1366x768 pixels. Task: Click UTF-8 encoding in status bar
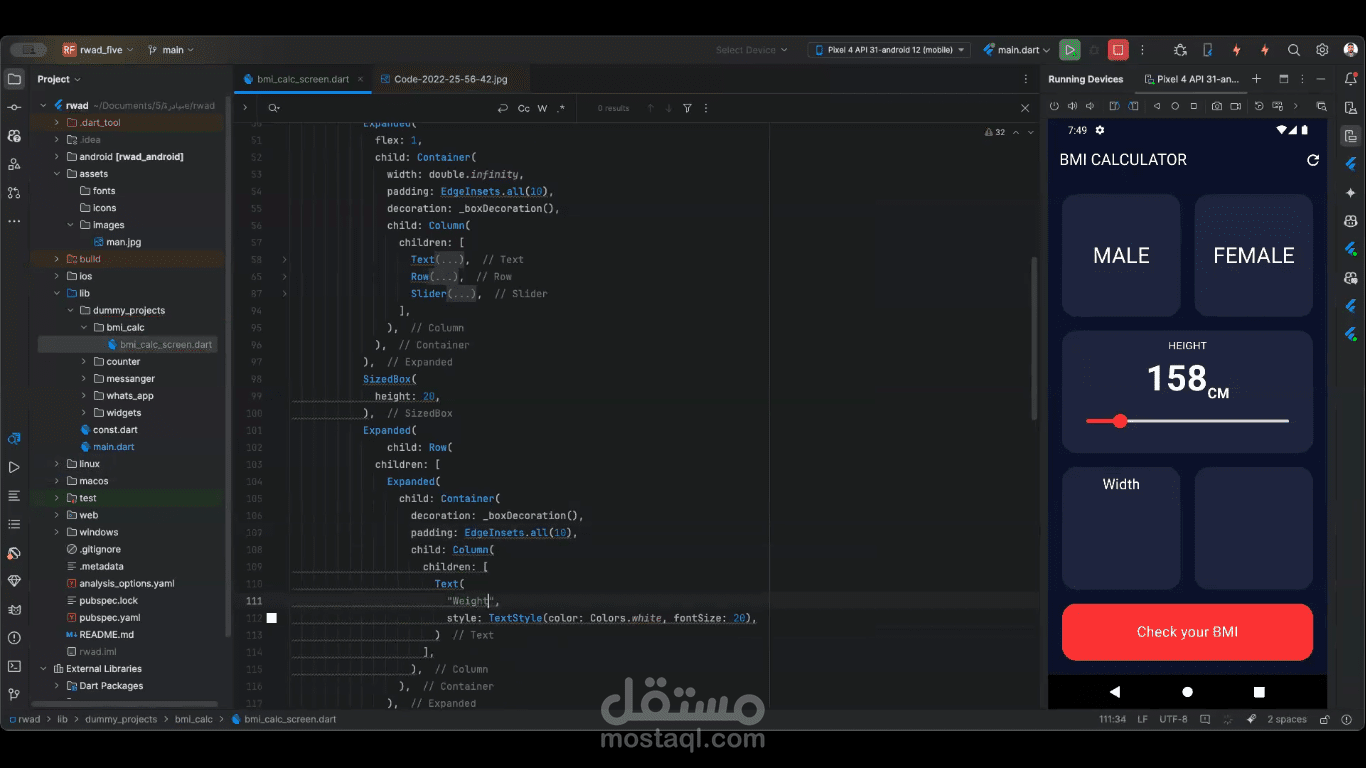(1173, 719)
